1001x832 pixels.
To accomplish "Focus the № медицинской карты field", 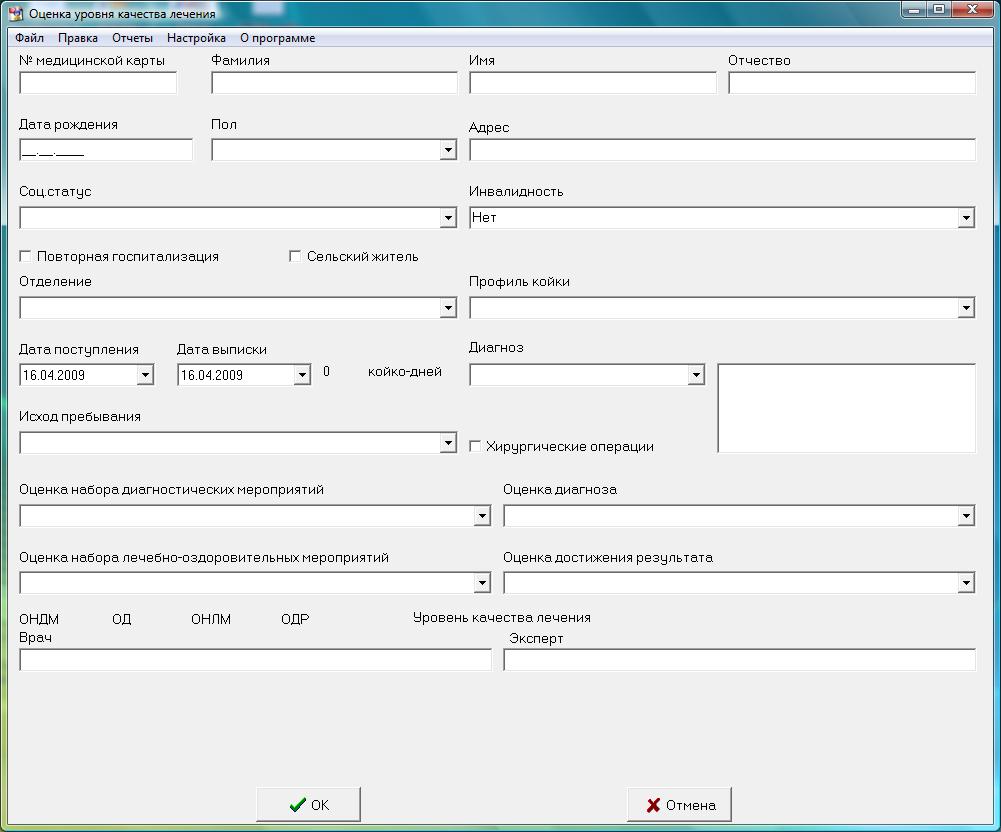I will click(x=98, y=83).
